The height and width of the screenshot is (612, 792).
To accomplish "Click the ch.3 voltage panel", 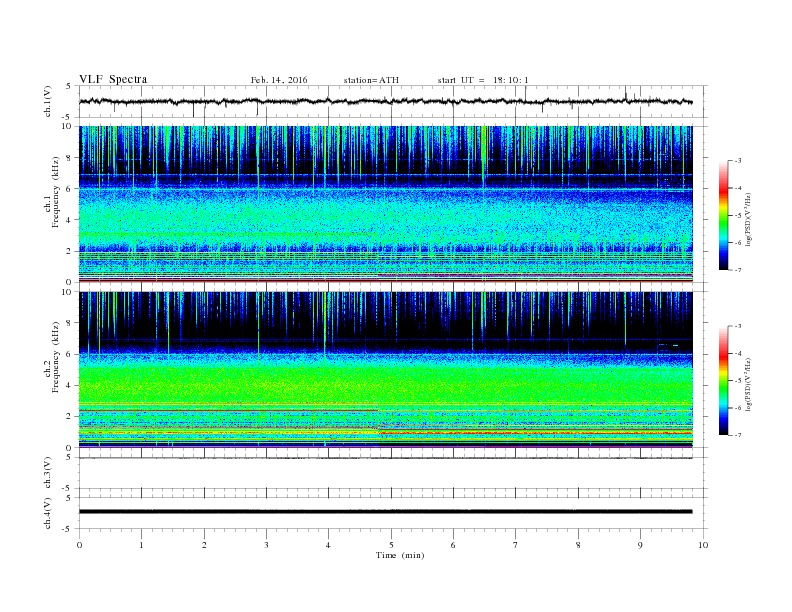I will 392,473.
